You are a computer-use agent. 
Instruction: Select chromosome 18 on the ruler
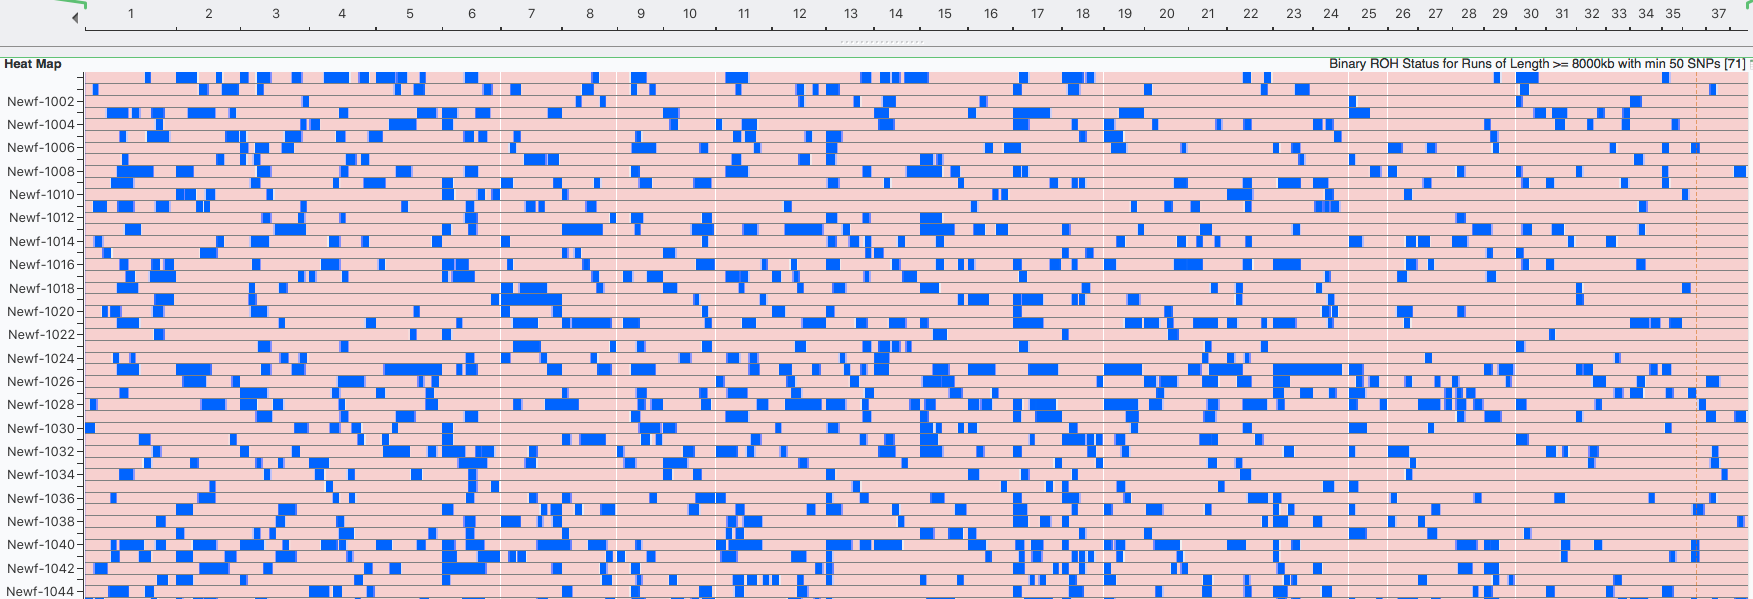click(1083, 14)
